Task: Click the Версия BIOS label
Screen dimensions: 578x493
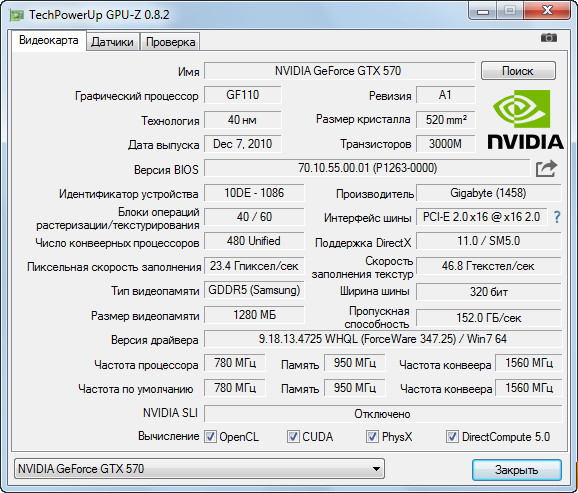Action: point(166,170)
